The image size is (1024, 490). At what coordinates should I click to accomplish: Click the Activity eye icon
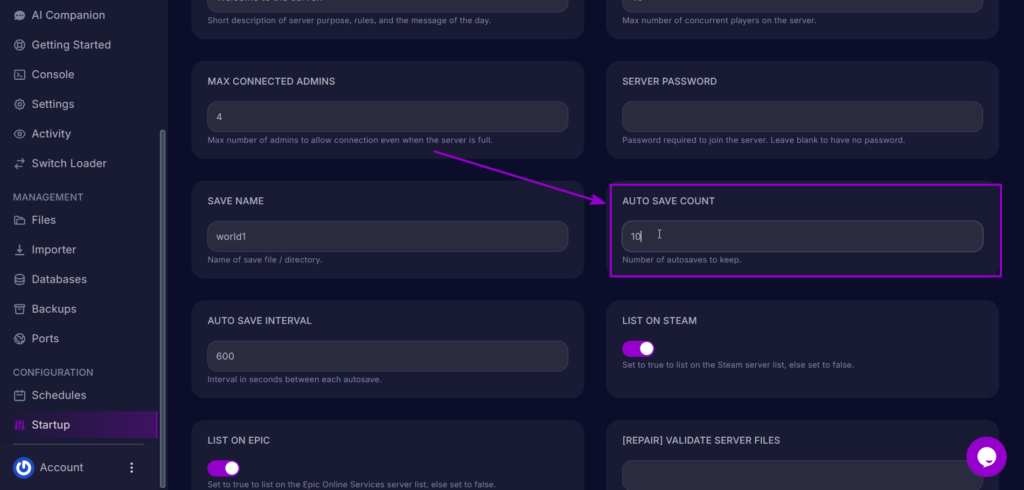20,134
